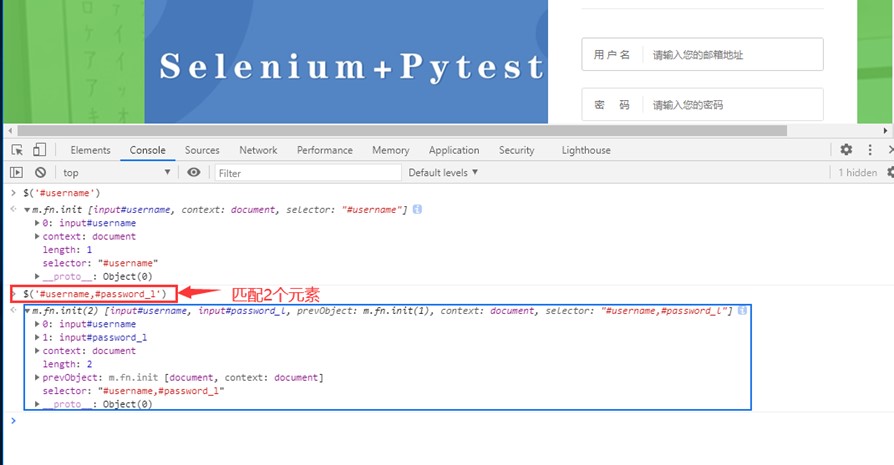
Task: Collapse first m.fn.init [input#username] result
Action: (x=27, y=210)
